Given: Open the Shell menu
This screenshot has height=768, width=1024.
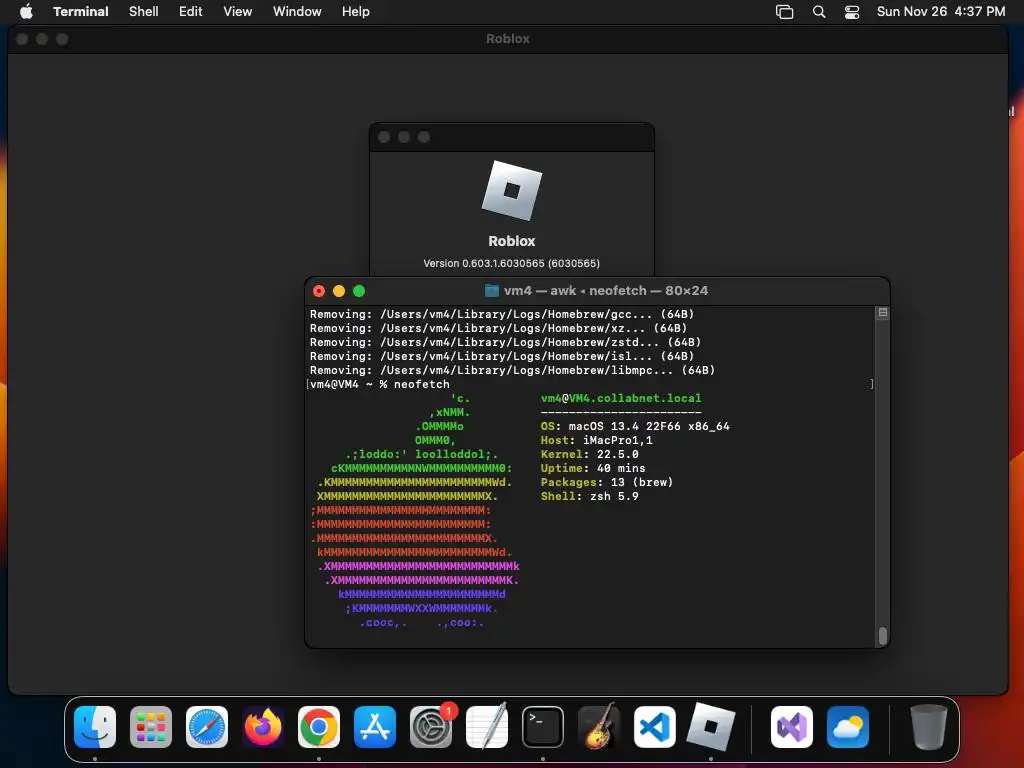Looking at the screenshot, I should click(x=144, y=11).
